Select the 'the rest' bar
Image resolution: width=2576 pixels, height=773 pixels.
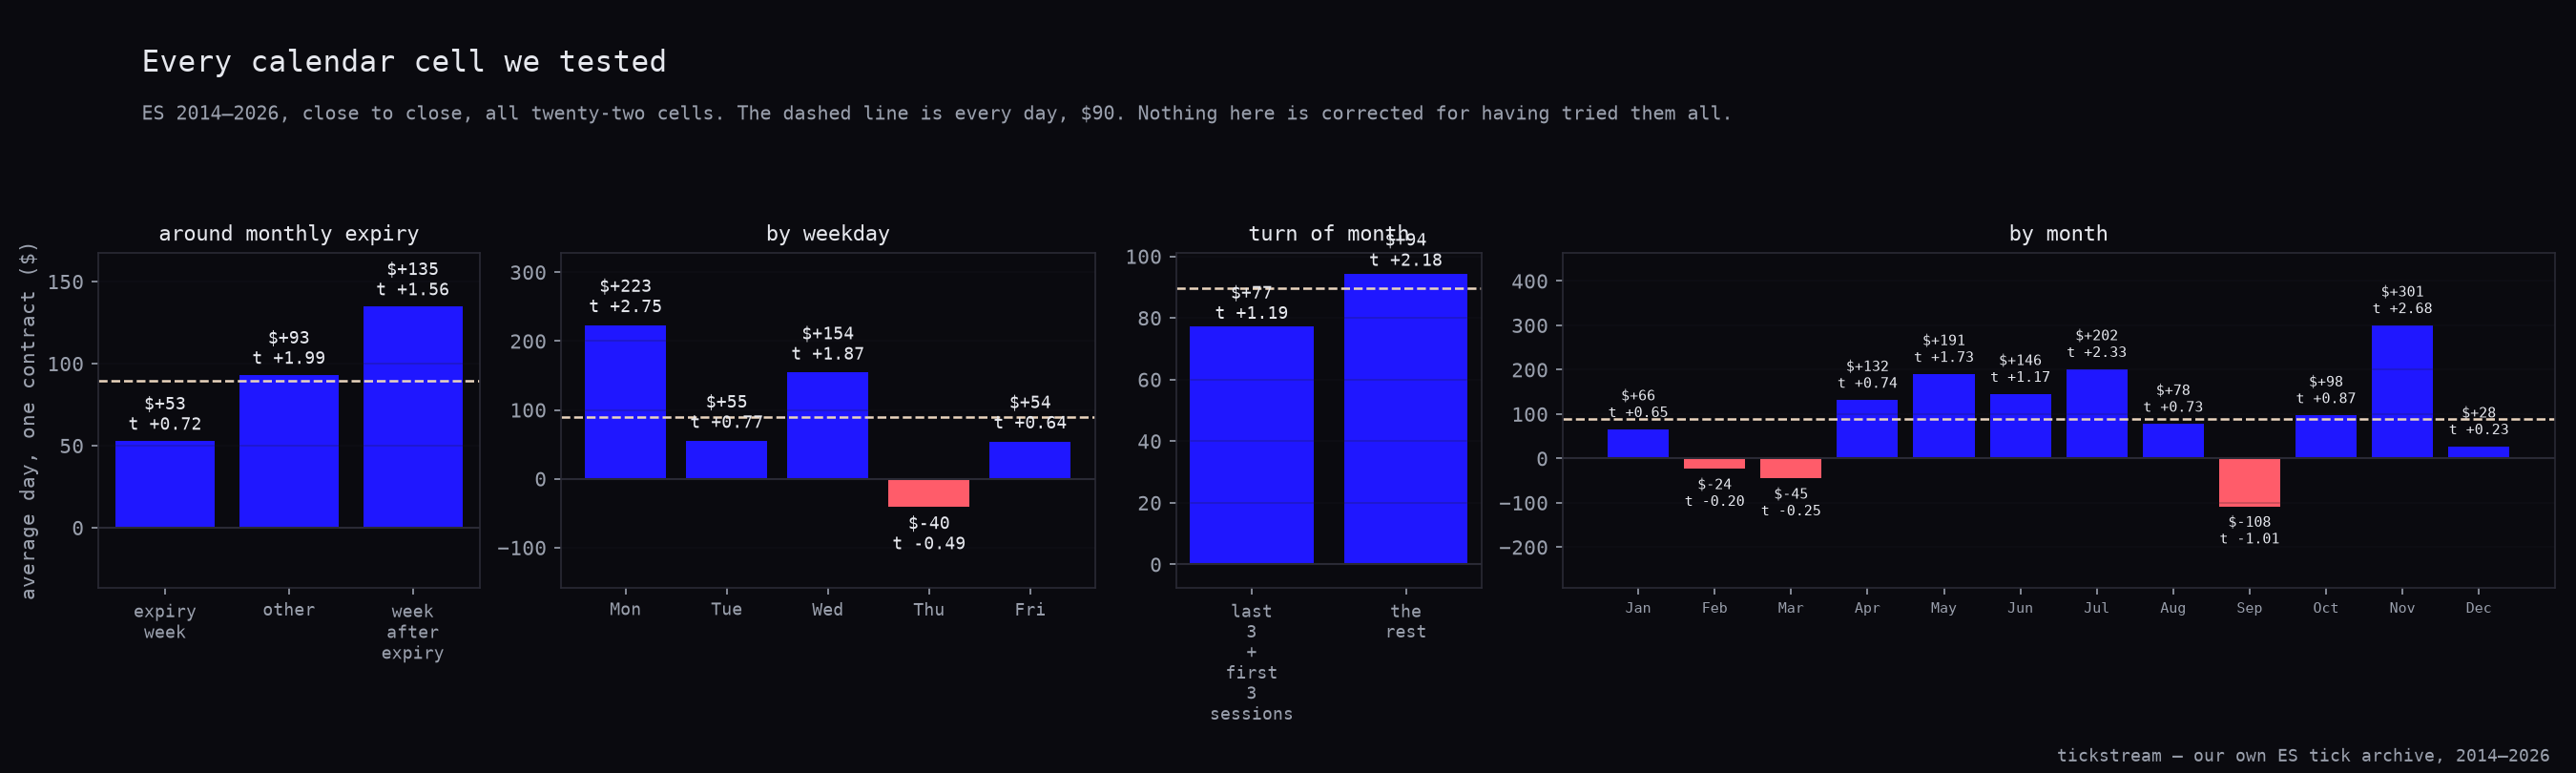[1406, 419]
